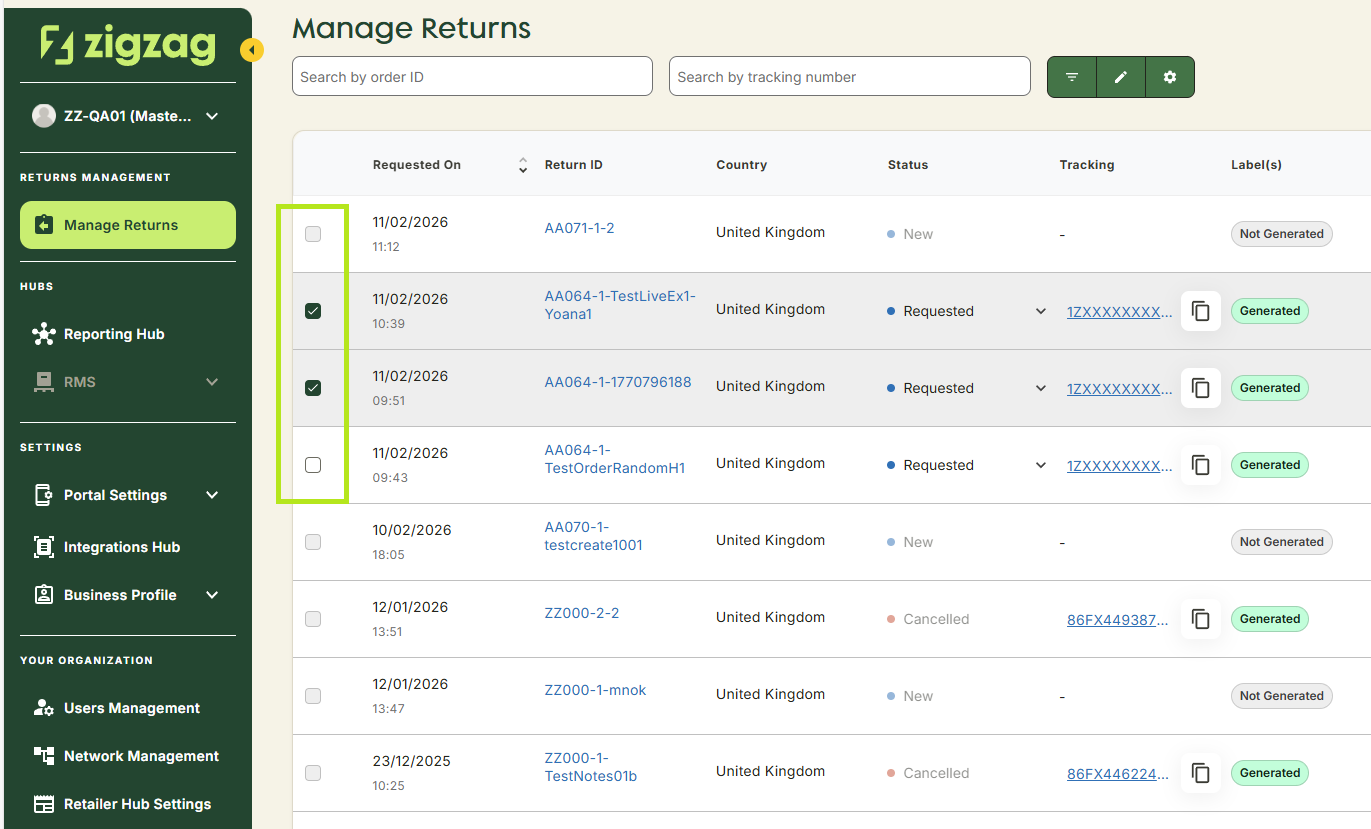1371x829 pixels.
Task: Sort by the Requested On column arrows
Action: click(522, 165)
